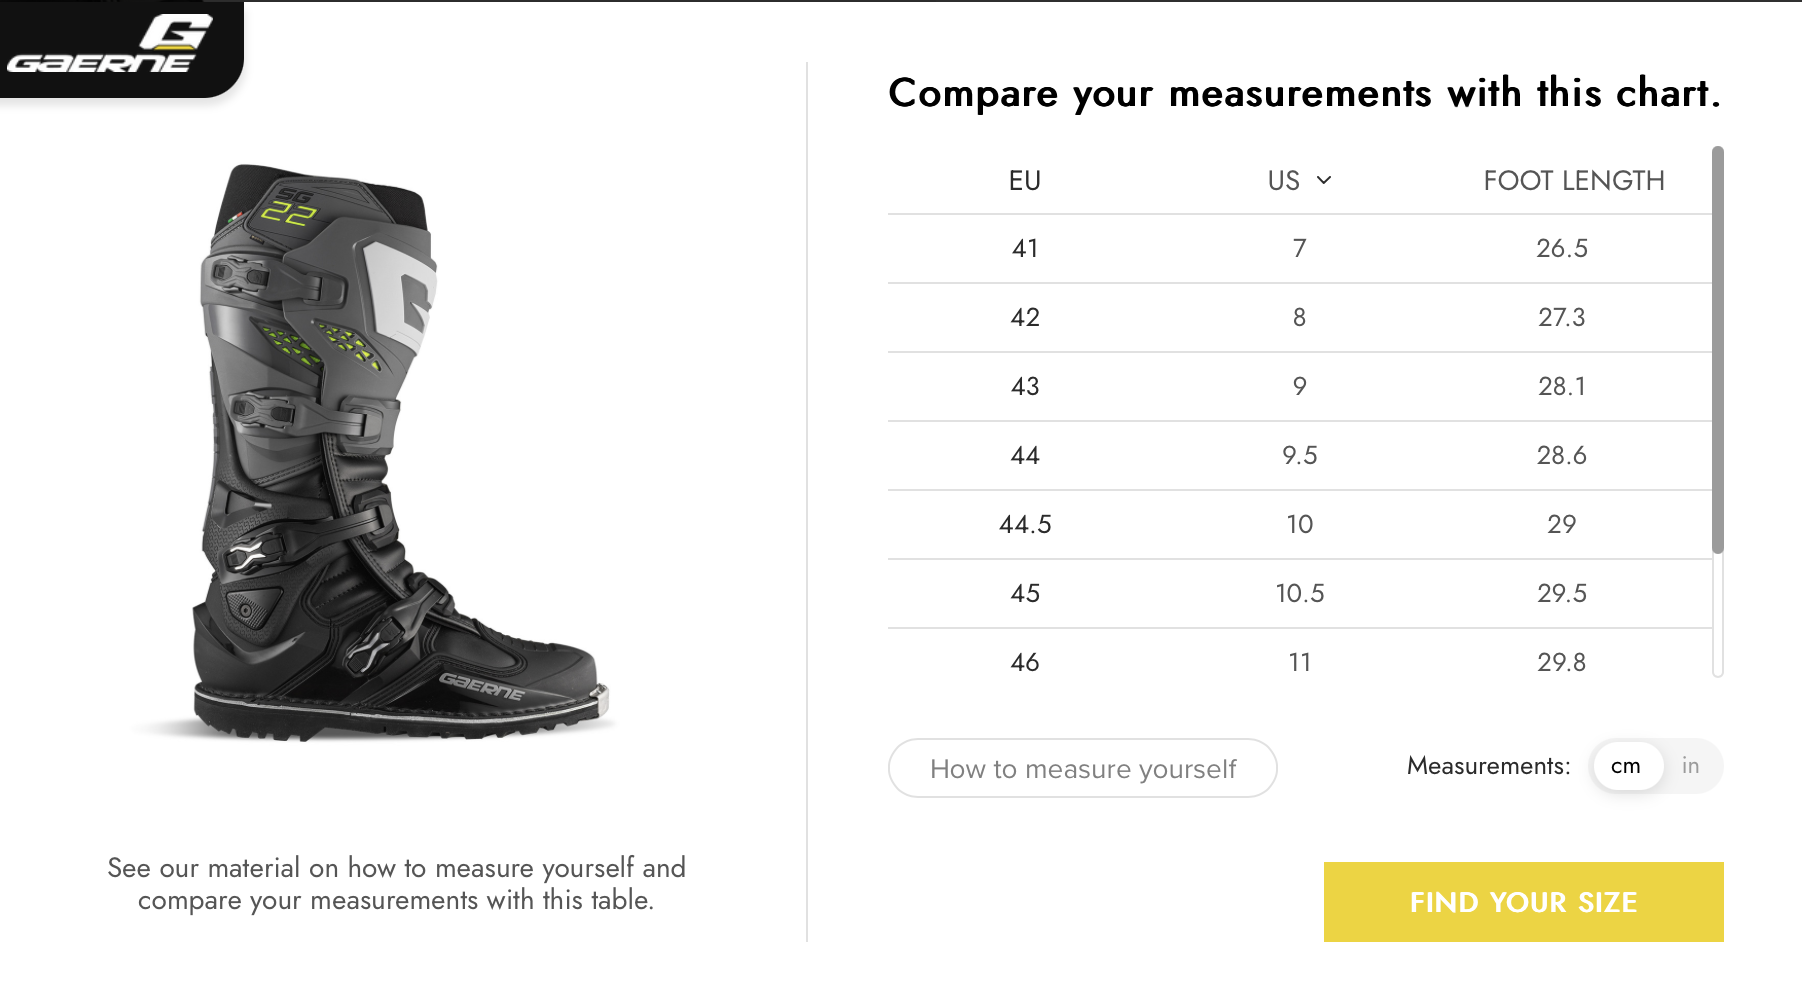Switch measurements to inches
The width and height of the screenshot is (1802, 1002).
coord(1690,766)
